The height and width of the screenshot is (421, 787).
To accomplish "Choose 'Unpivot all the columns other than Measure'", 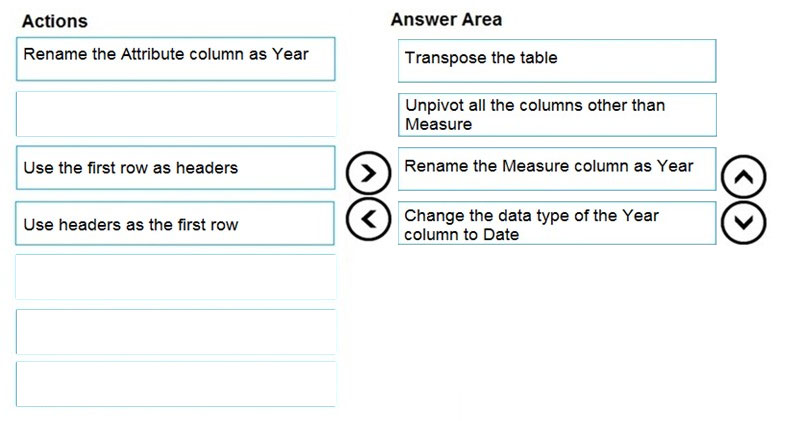I will coord(556,115).
